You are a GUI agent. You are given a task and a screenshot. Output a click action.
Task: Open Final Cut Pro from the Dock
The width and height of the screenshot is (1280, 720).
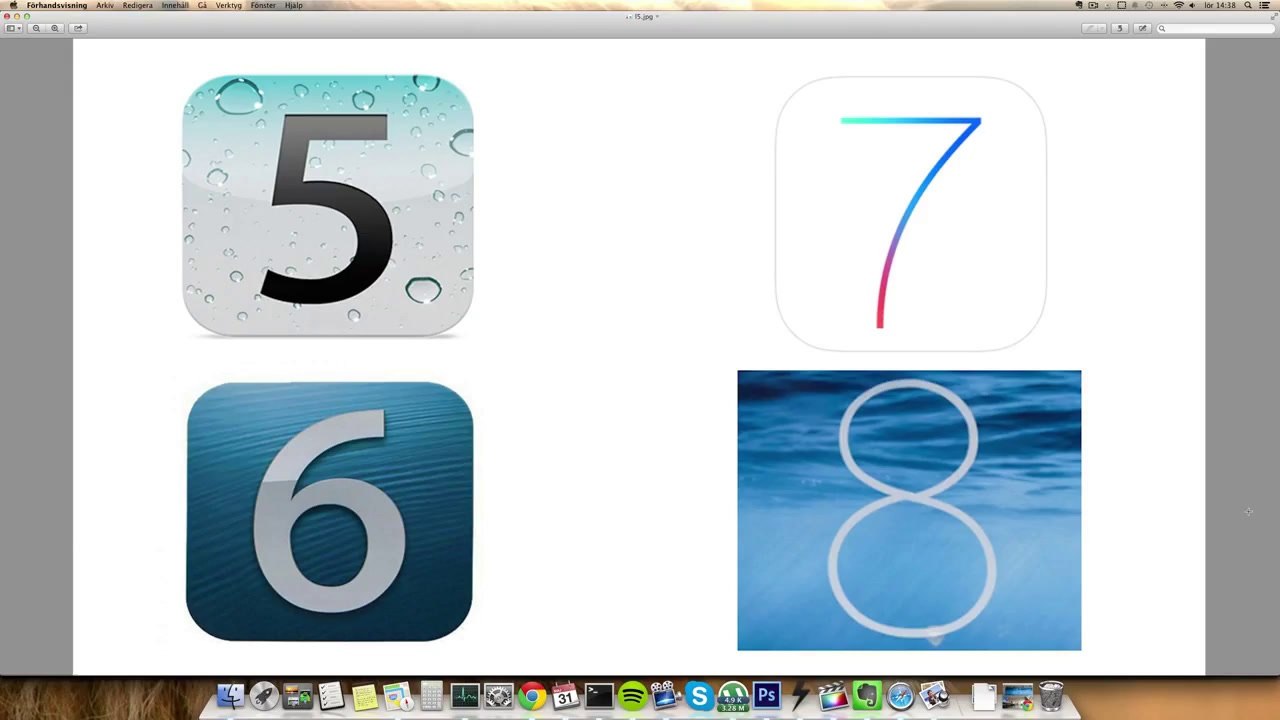point(834,696)
